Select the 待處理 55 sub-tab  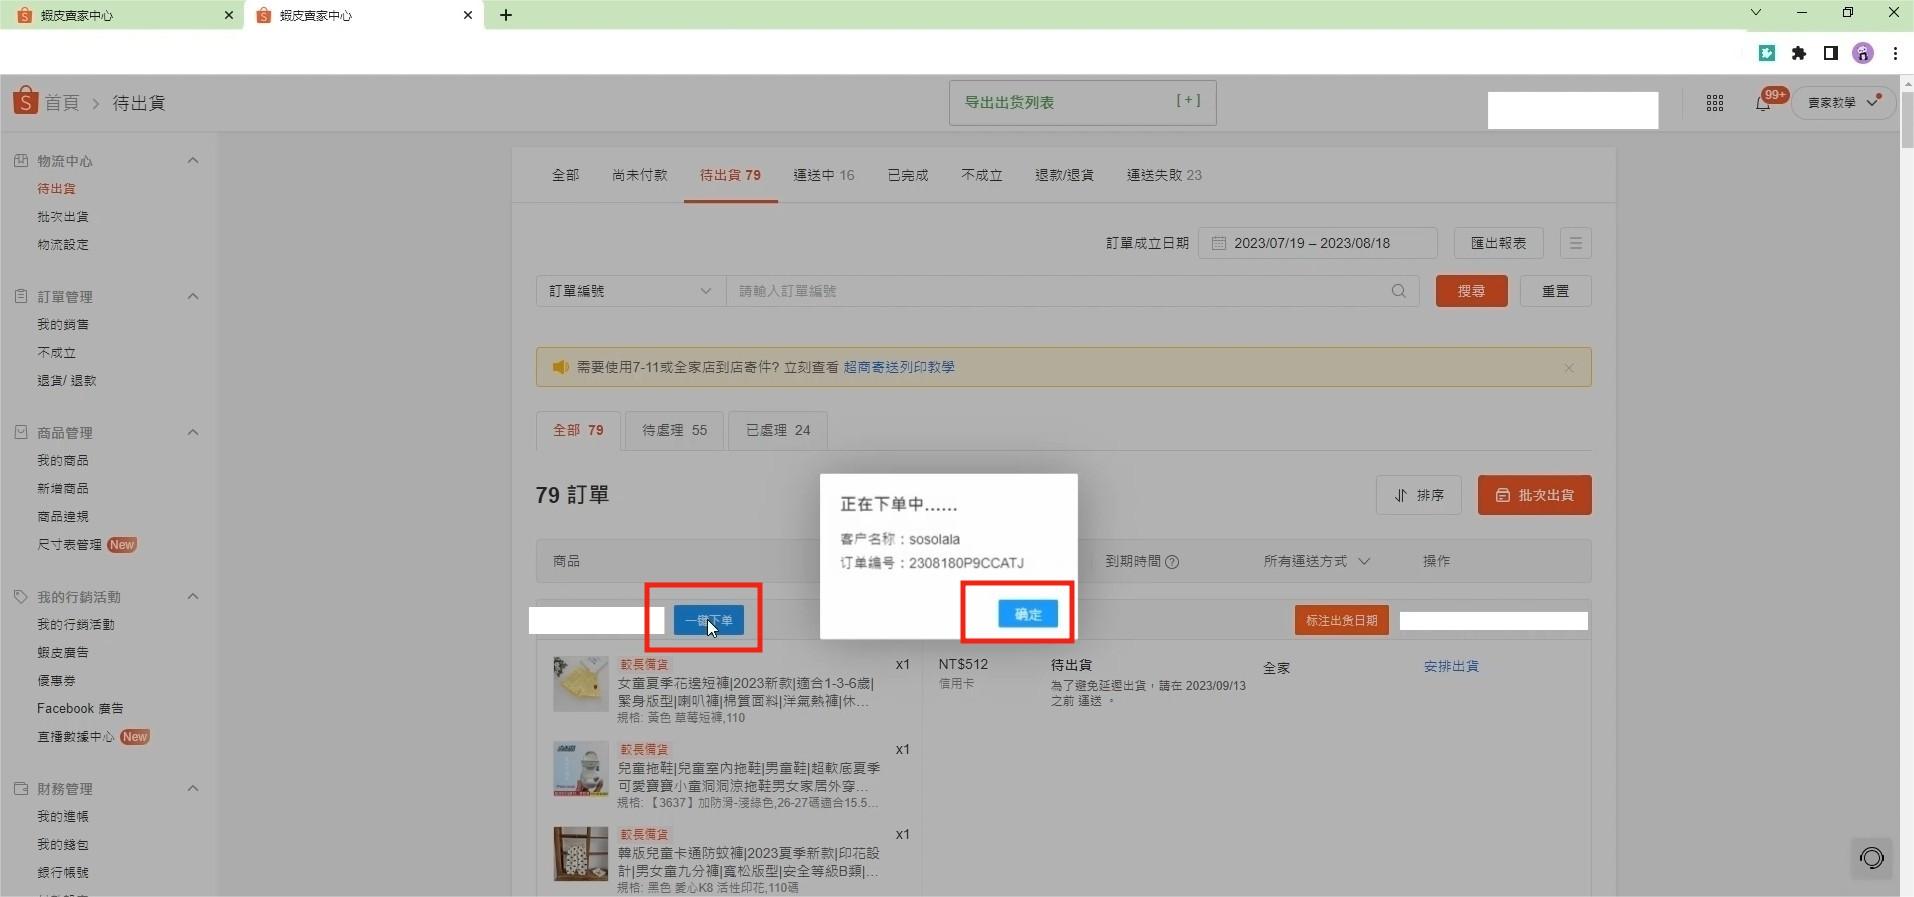(674, 430)
